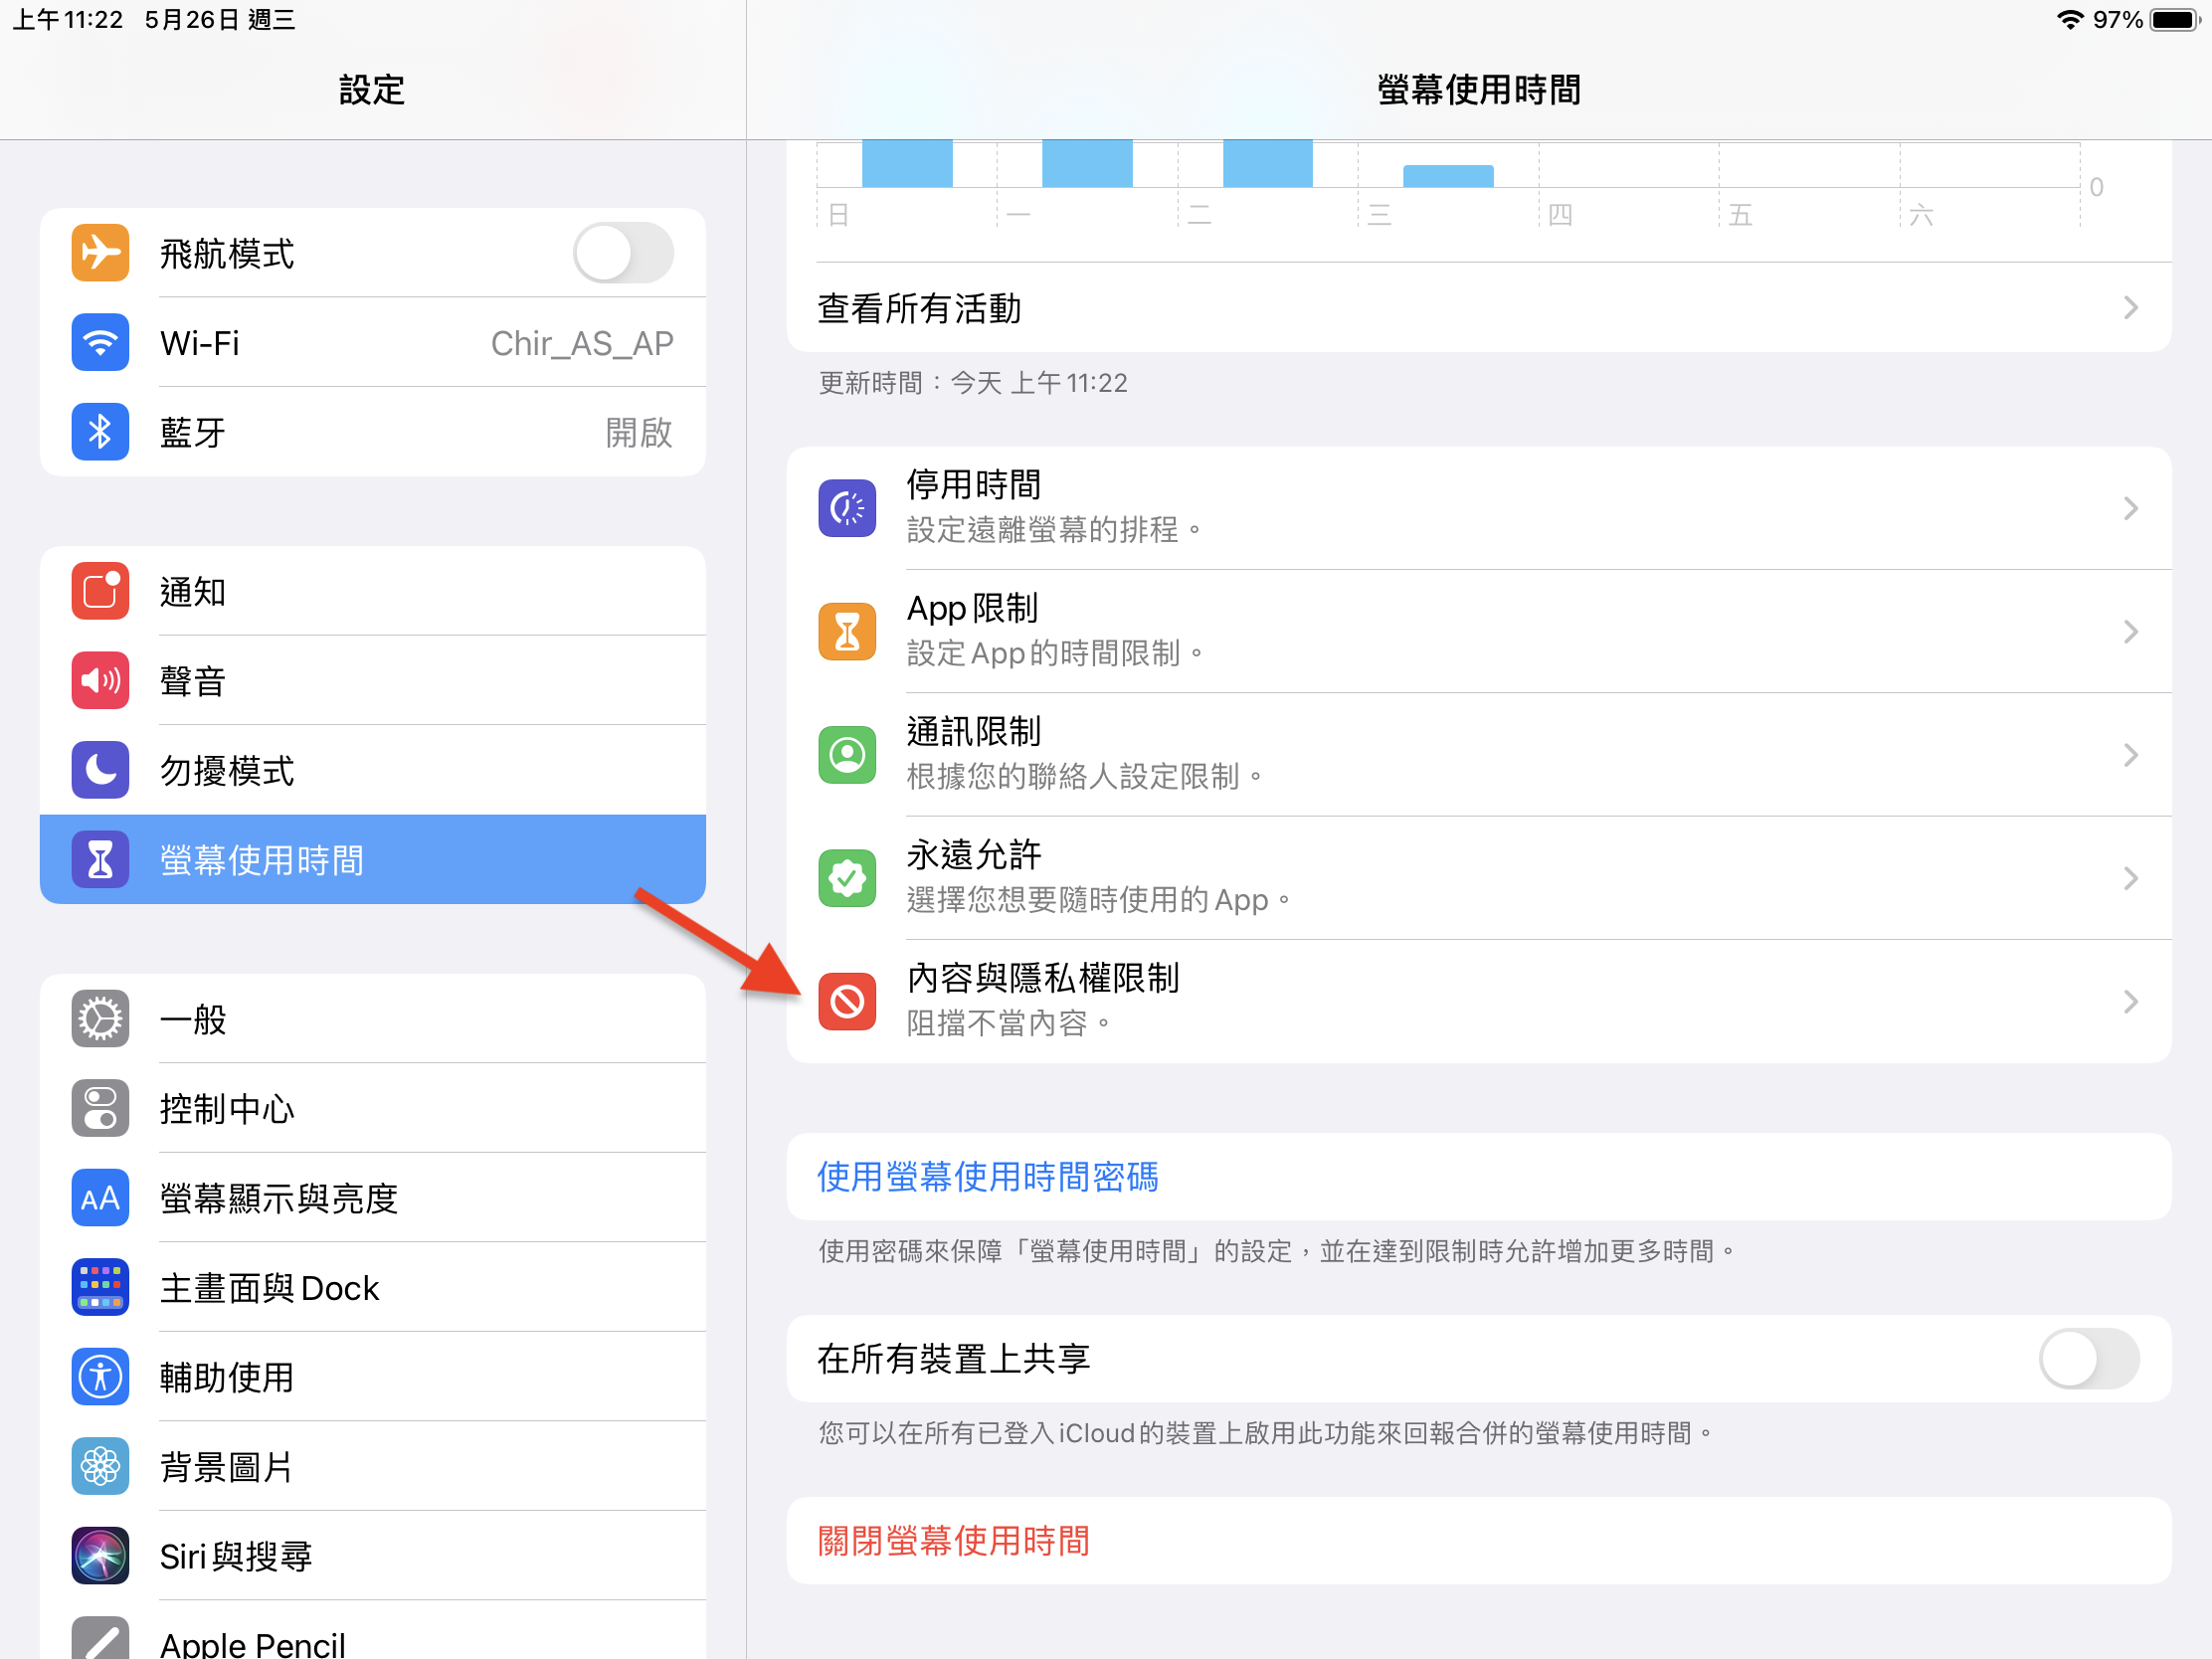Tap the Communication Limits (通訊限制) green icon
Viewport: 2212px width, 1659px height.
(847, 754)
